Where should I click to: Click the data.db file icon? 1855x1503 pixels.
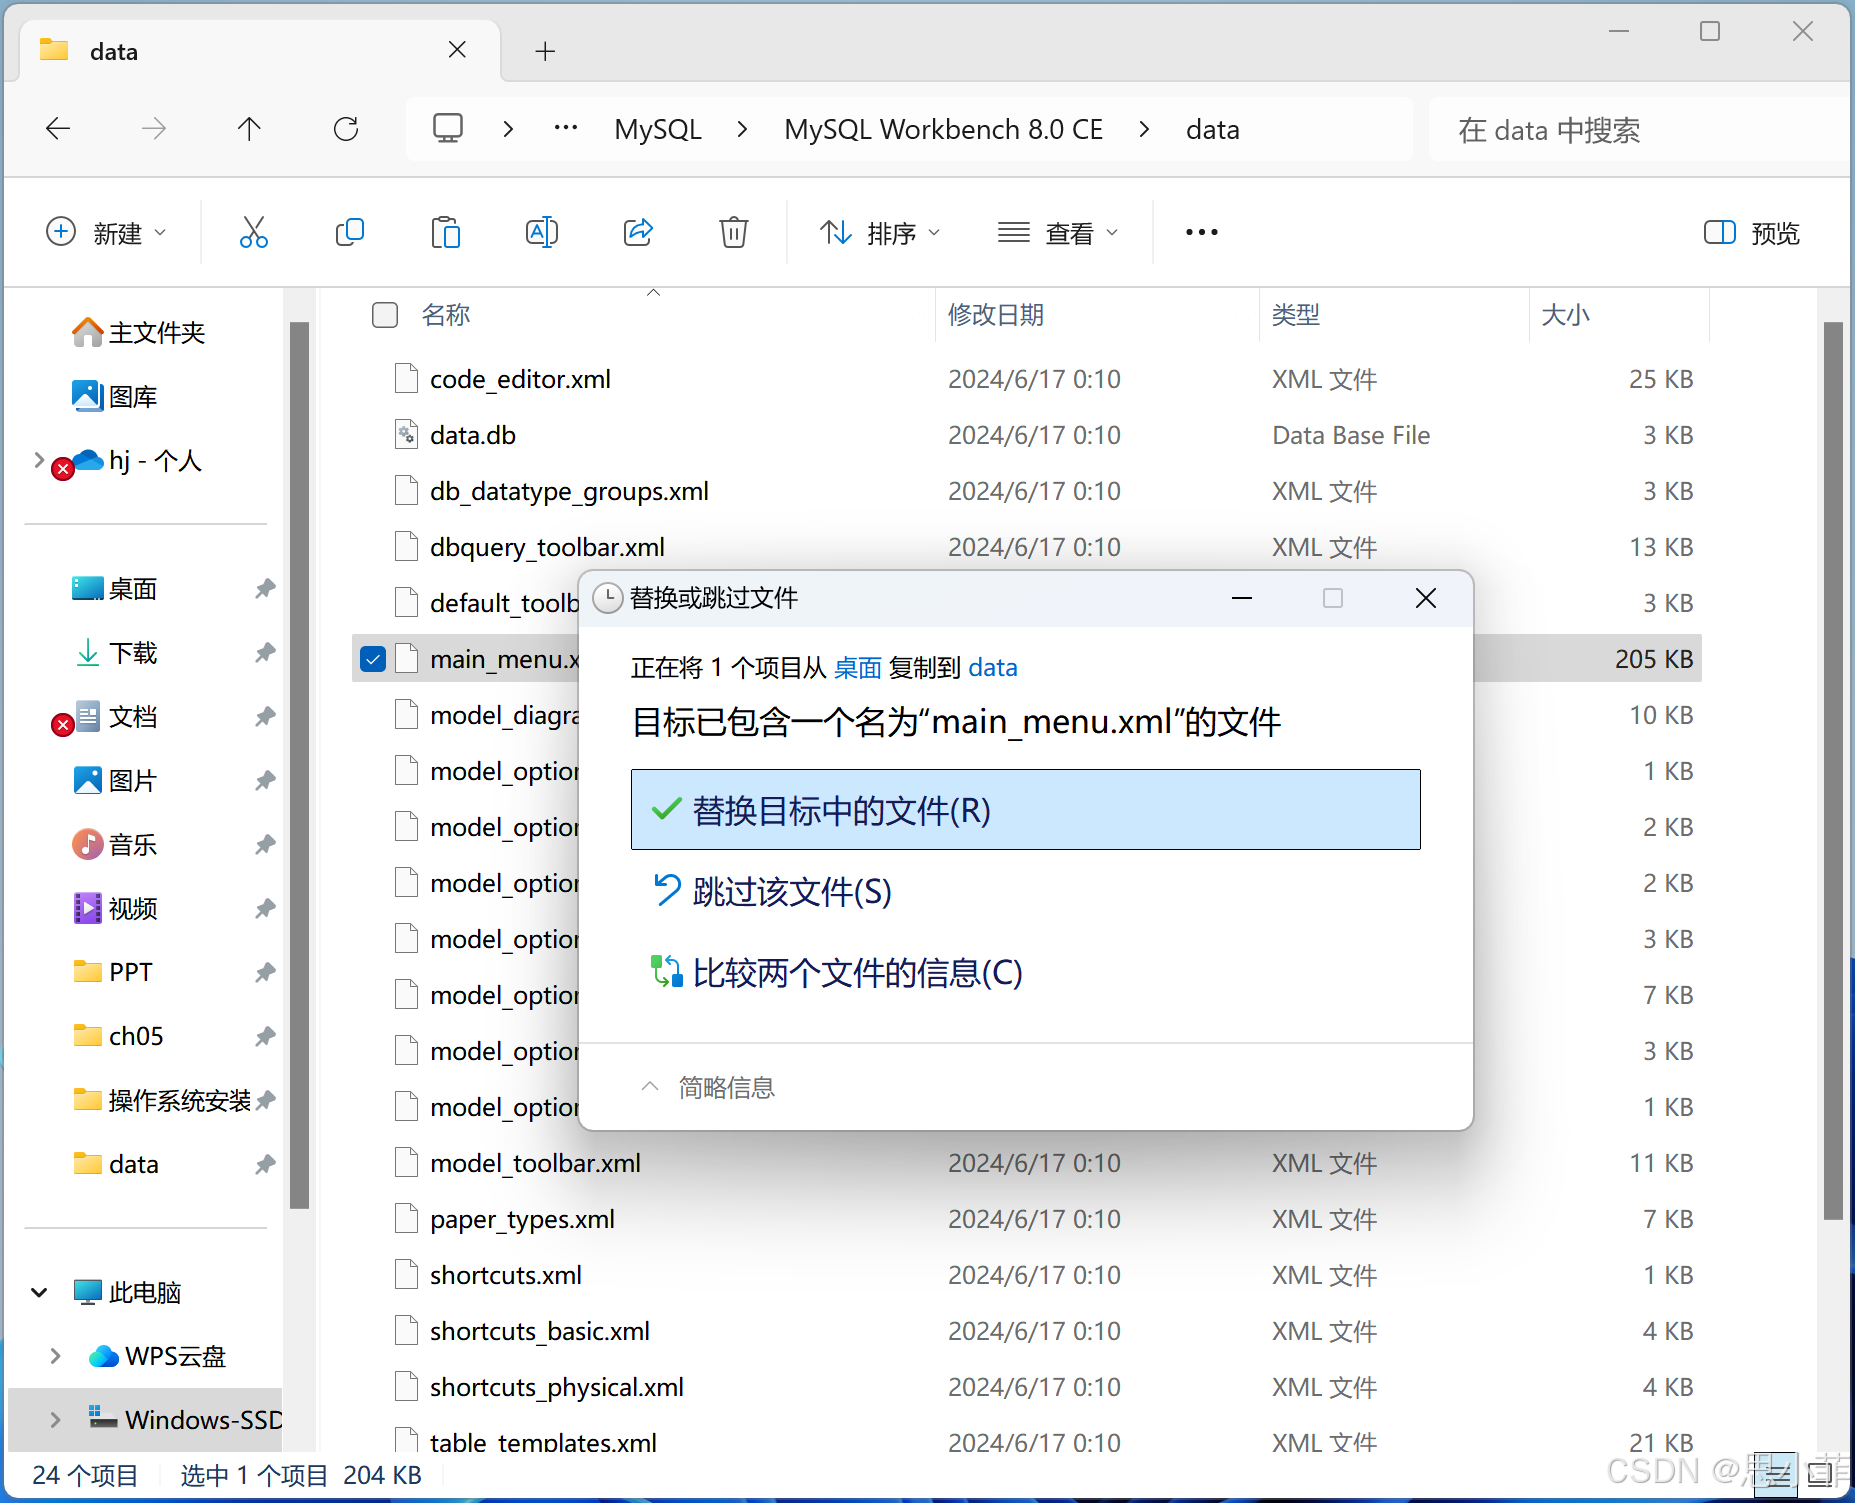click(x=406, y=435)
